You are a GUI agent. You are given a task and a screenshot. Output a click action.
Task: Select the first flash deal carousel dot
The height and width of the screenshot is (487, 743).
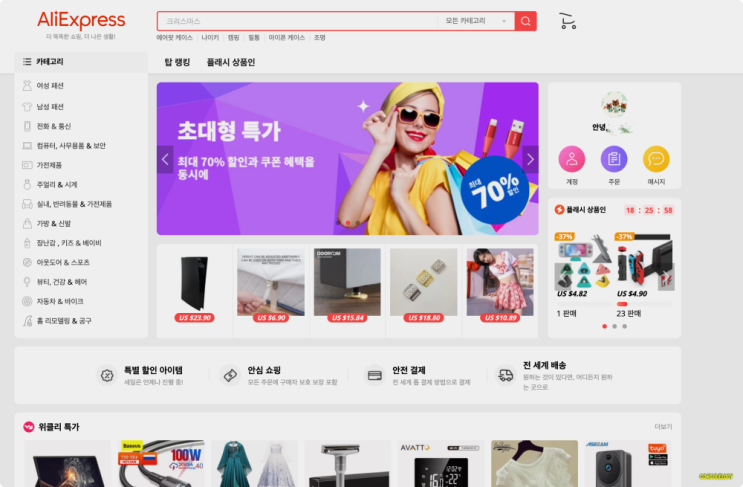point(604,326)
